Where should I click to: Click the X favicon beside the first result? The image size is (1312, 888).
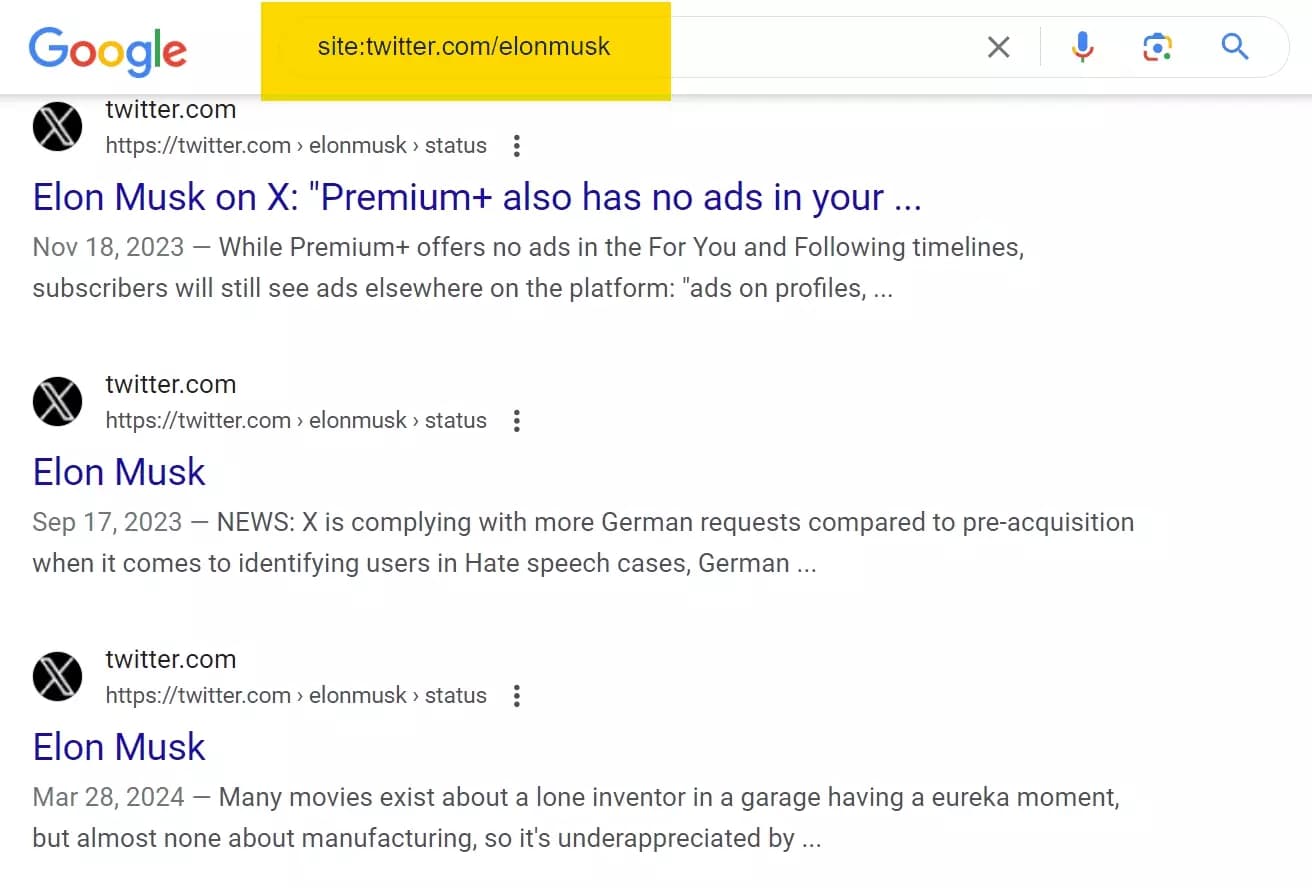[x=57, y=127]
